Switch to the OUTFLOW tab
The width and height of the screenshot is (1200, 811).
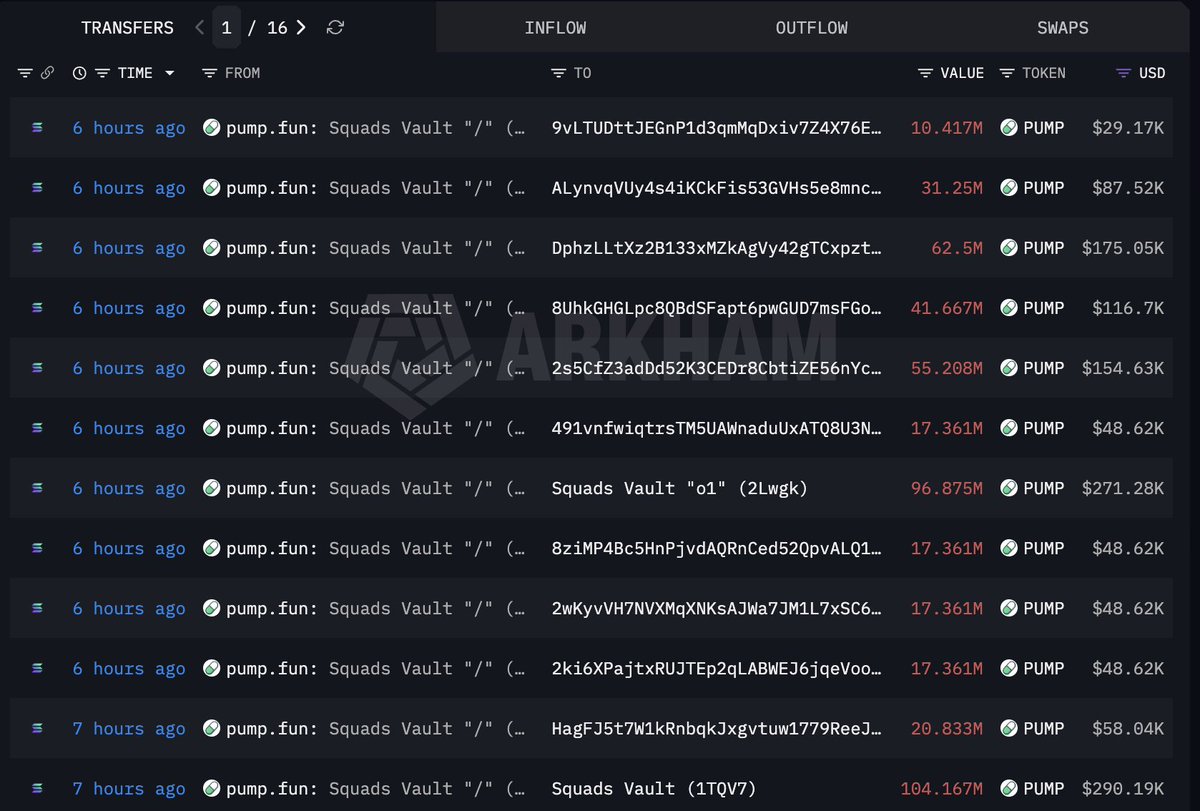[x=811, y=28]
